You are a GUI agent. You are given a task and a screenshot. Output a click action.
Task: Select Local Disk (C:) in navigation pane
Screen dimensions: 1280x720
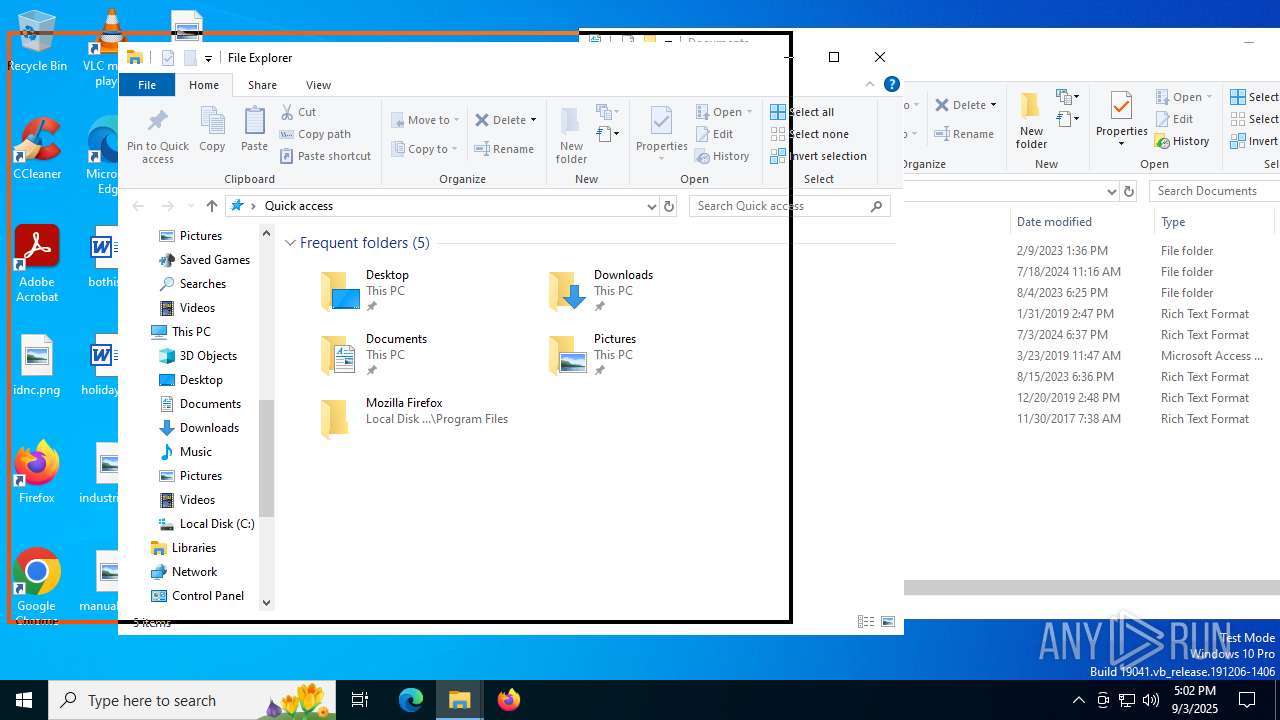click(207, 524)
